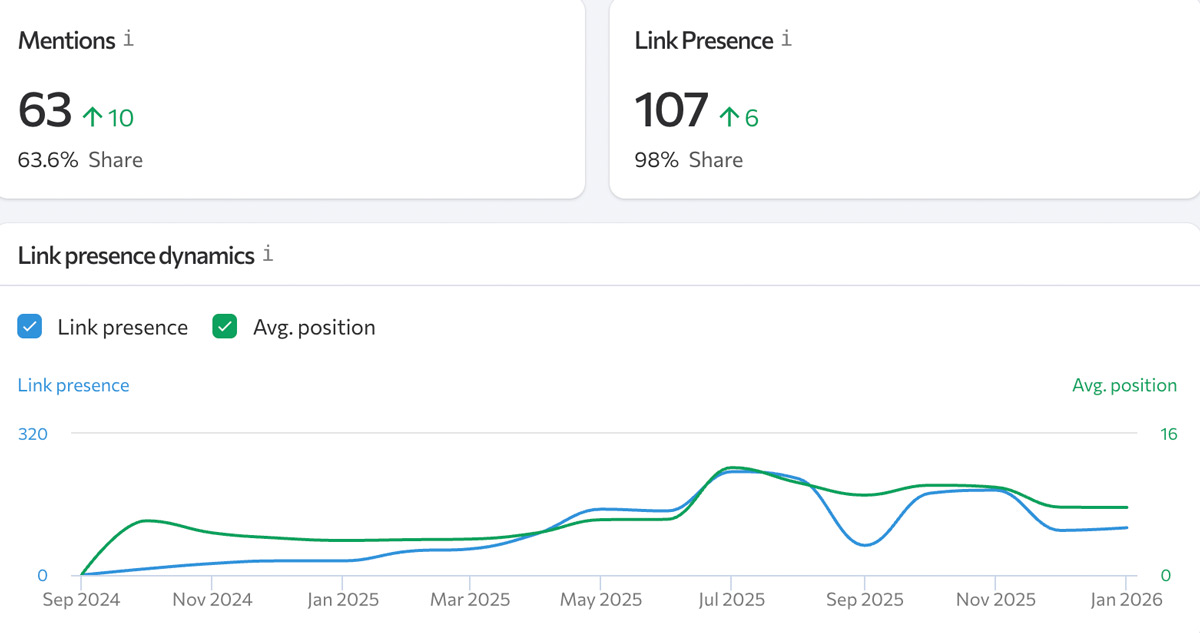The image size is (1200, 633).
Task: Click the 98% Share text
Action: coord(689,160)
